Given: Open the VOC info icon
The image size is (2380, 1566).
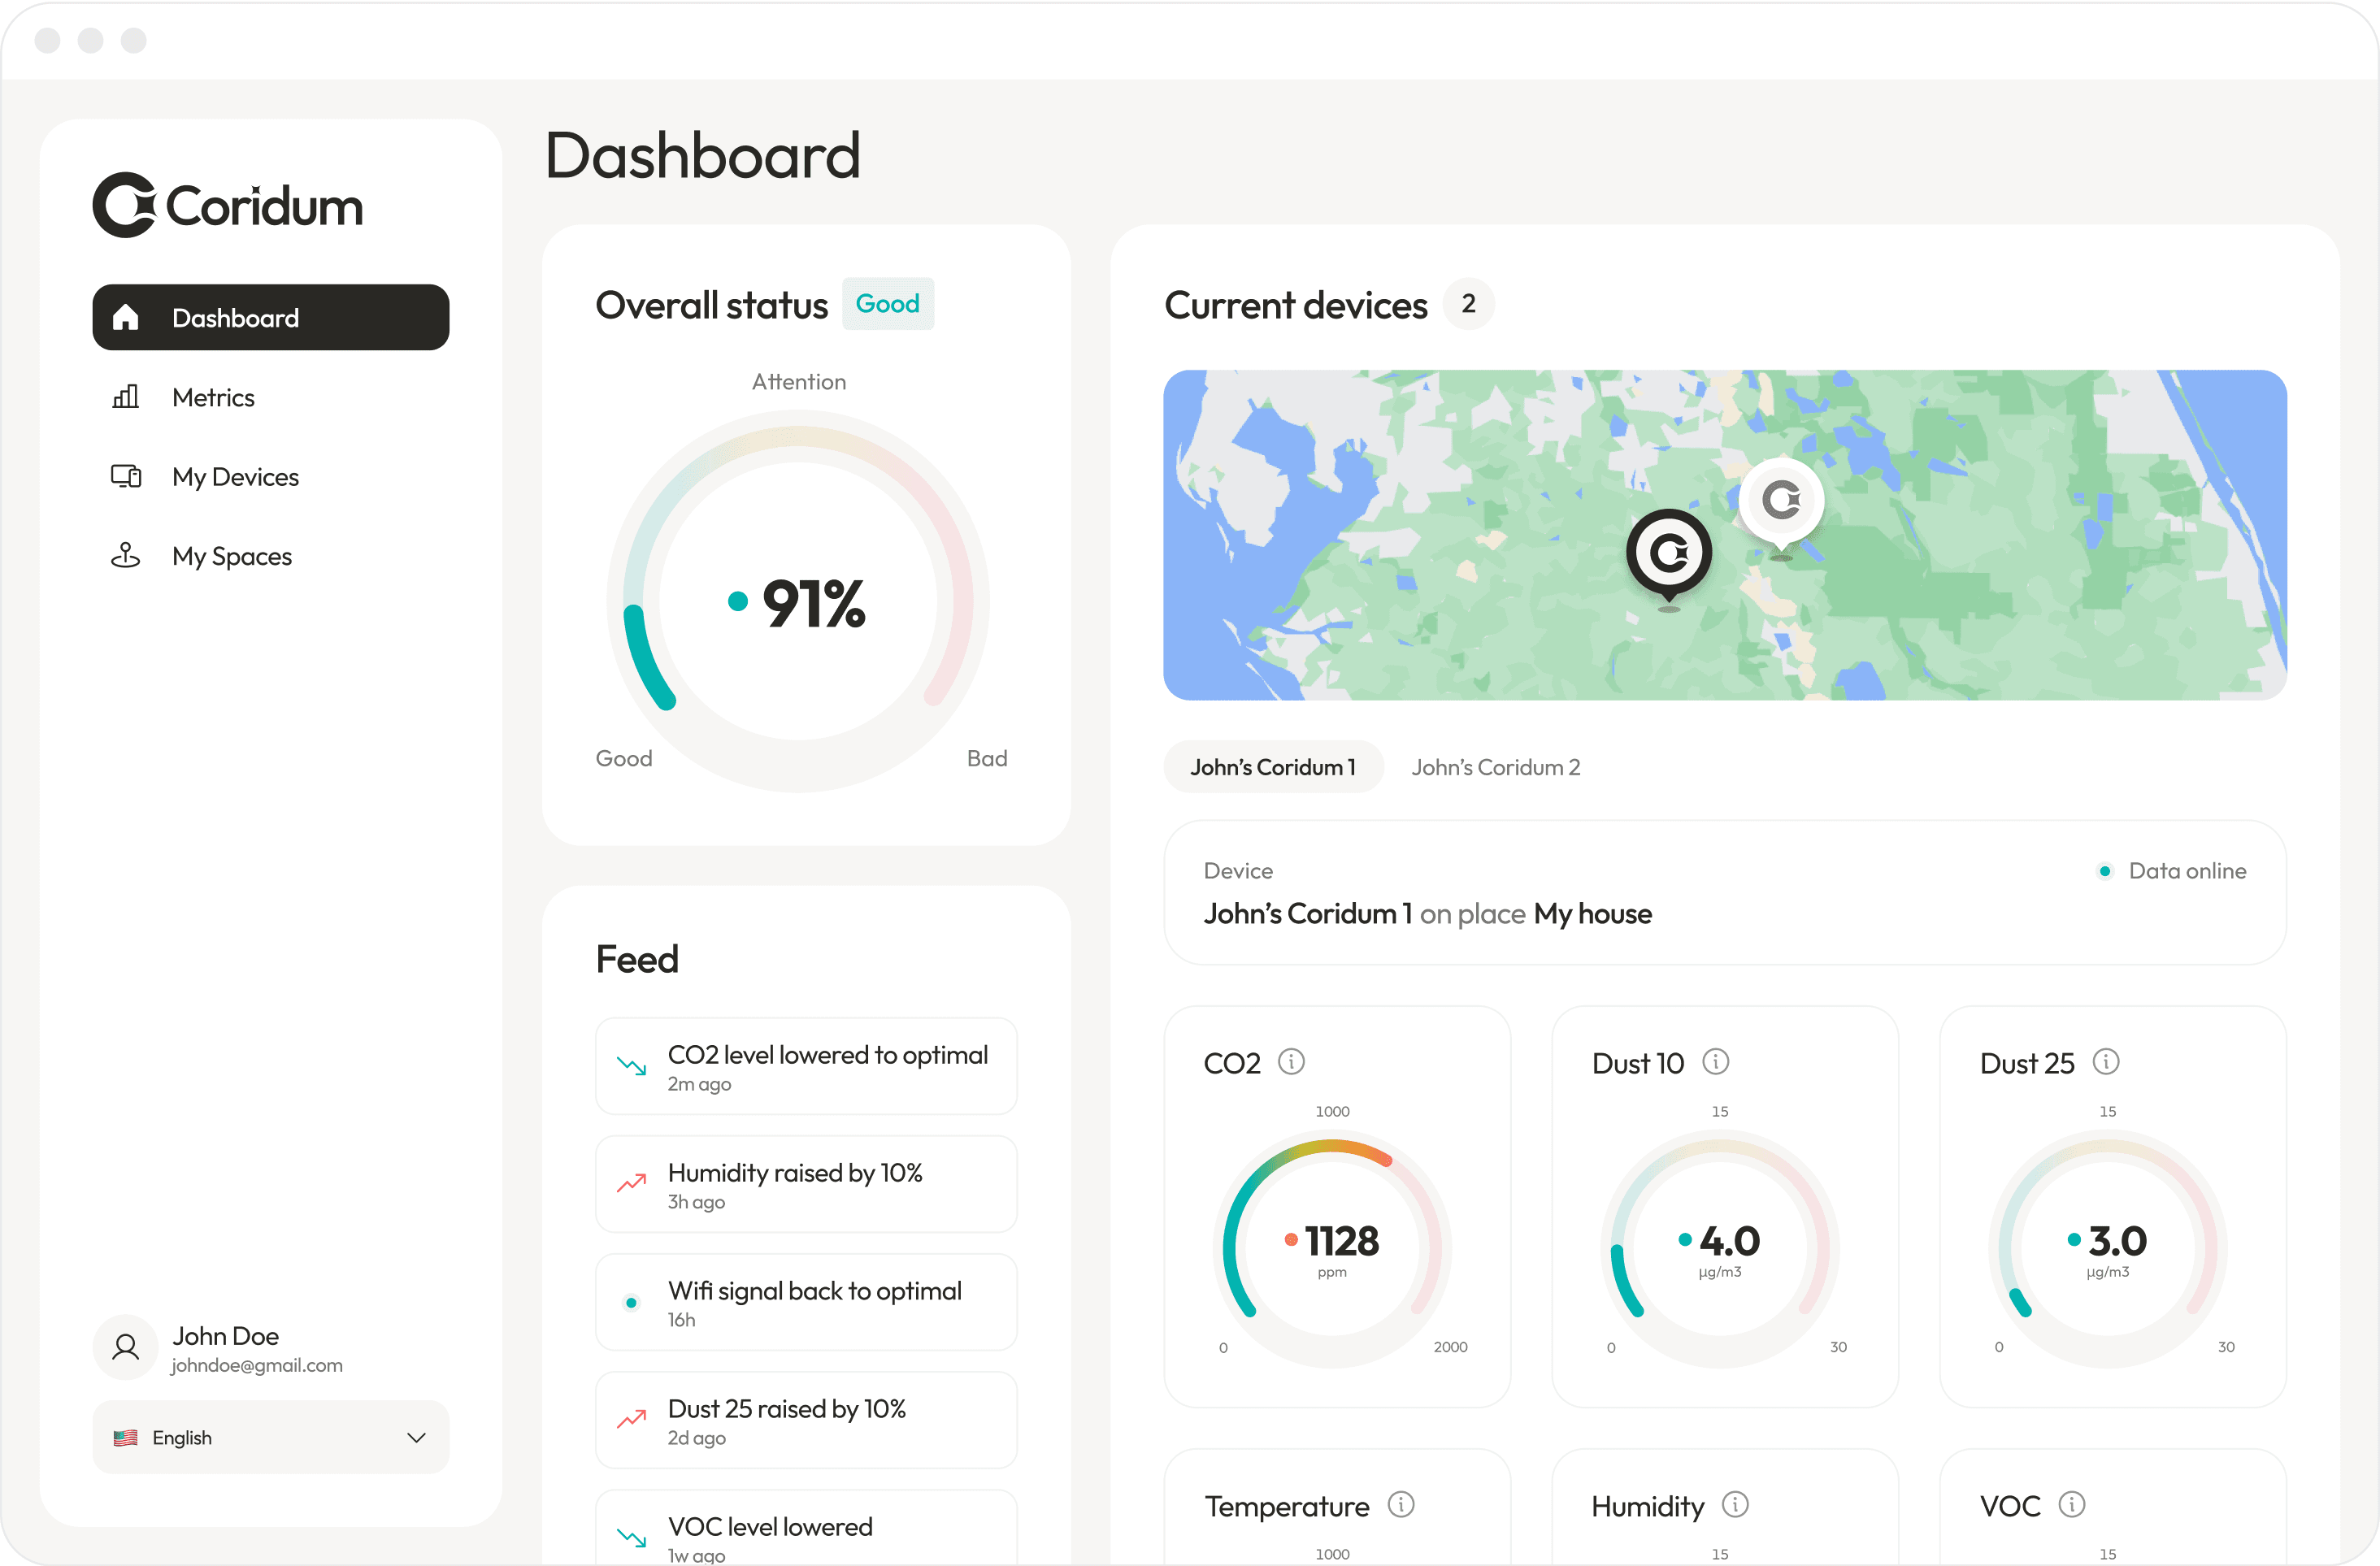Looking at the screenshot, I should [x=2071, y=1504].
